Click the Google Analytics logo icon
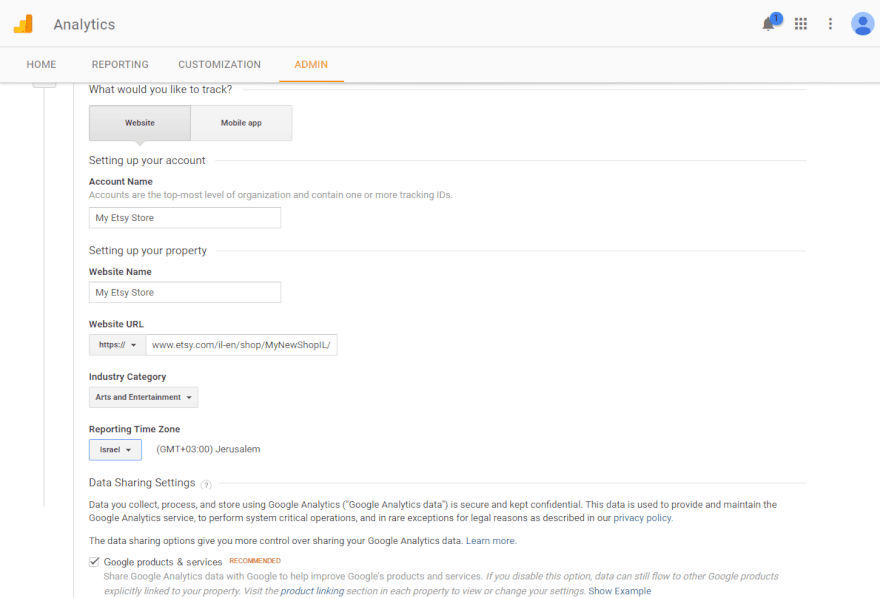Screen dimensions: 880x598 point(23,24)
